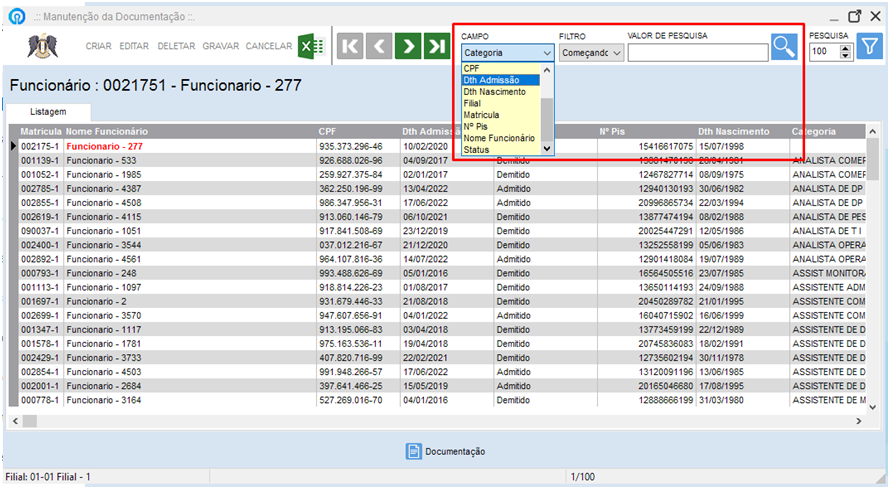Select the Funcionario - 533 row
Image resolution: width=890 pixels, height=489 pixels.
[x=442, y=161]
